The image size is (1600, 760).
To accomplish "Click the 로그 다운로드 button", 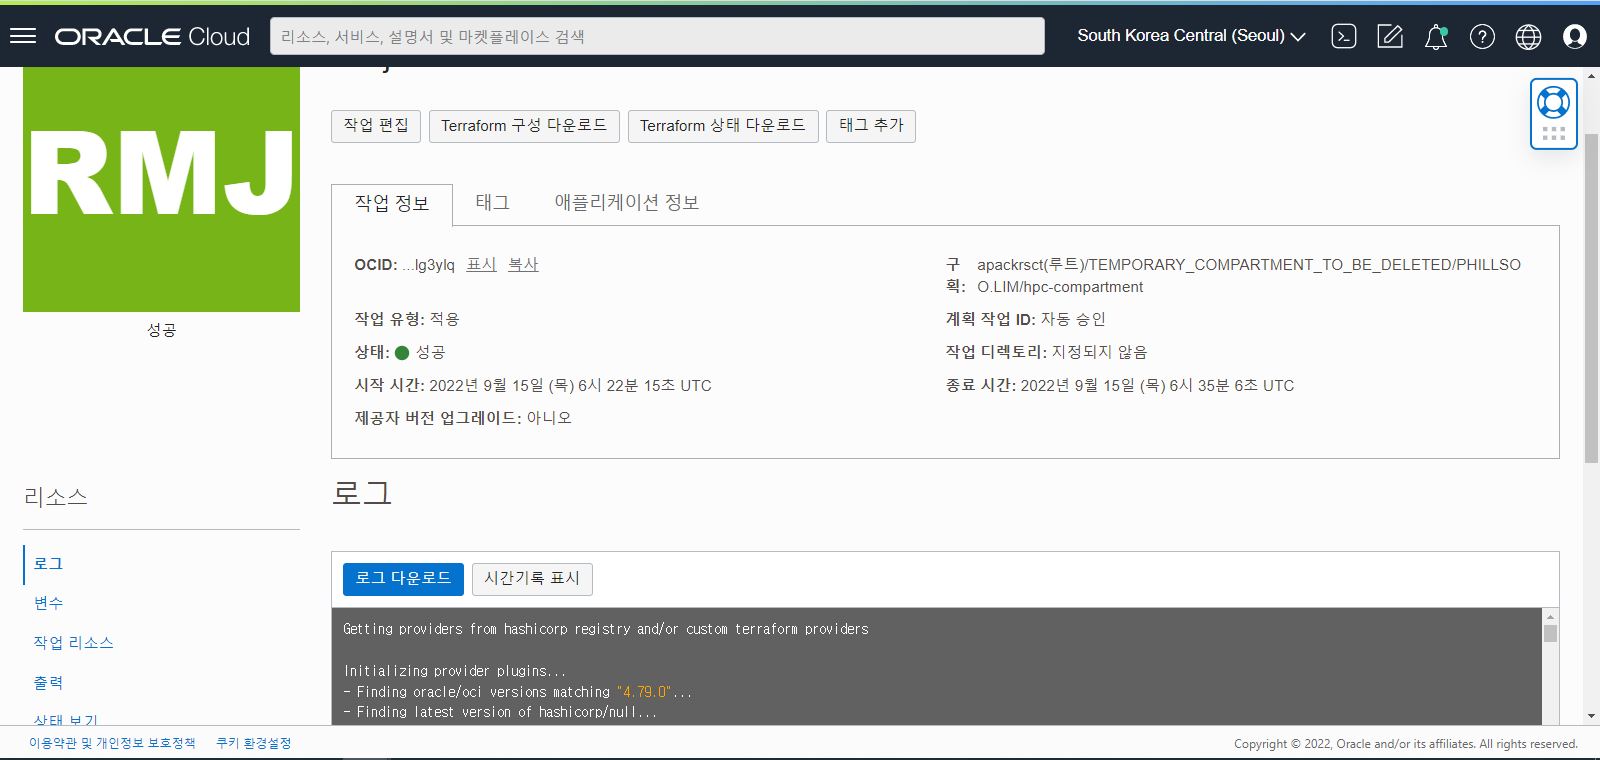I will point(403,579).
